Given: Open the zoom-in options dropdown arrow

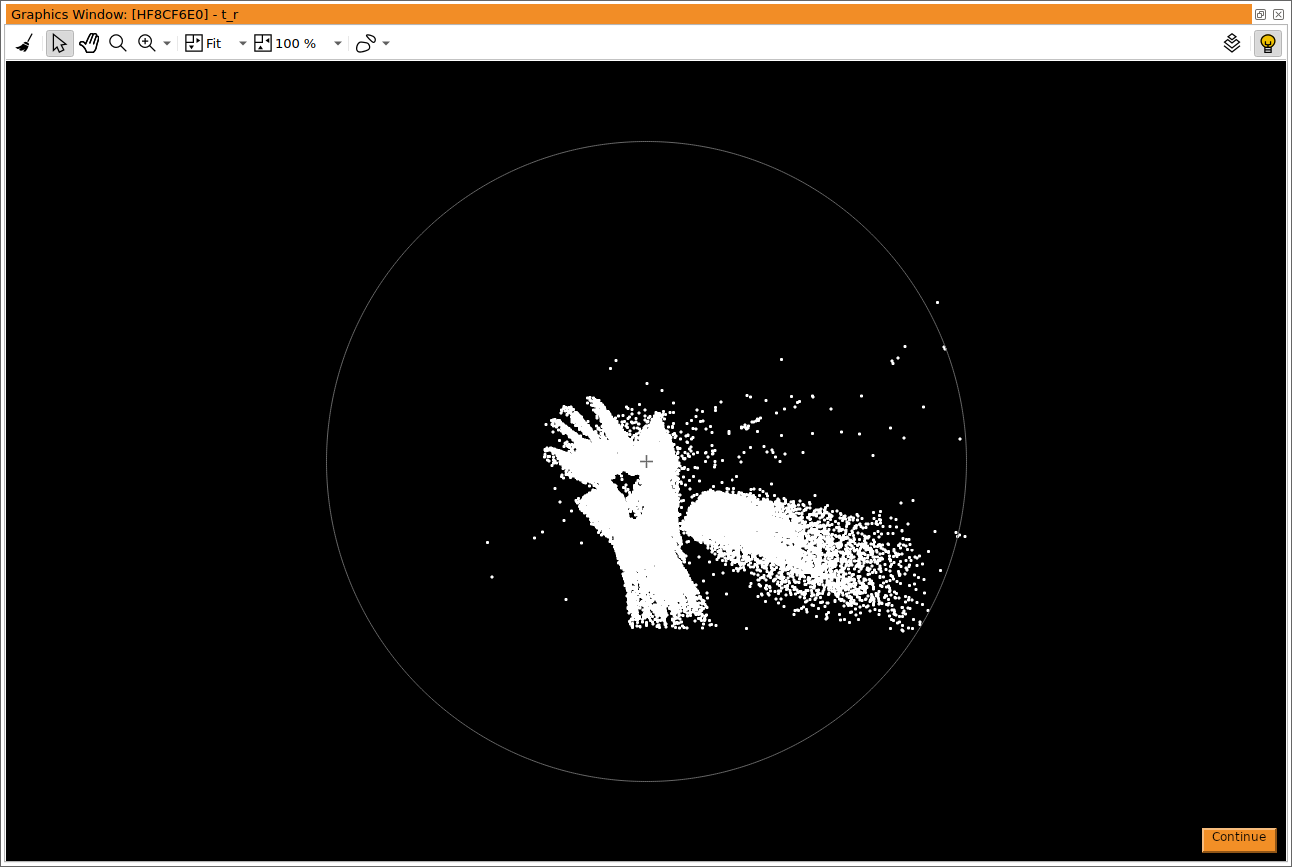Looking at the screenshot, I should pyautogui.click(x=167, y=44).
